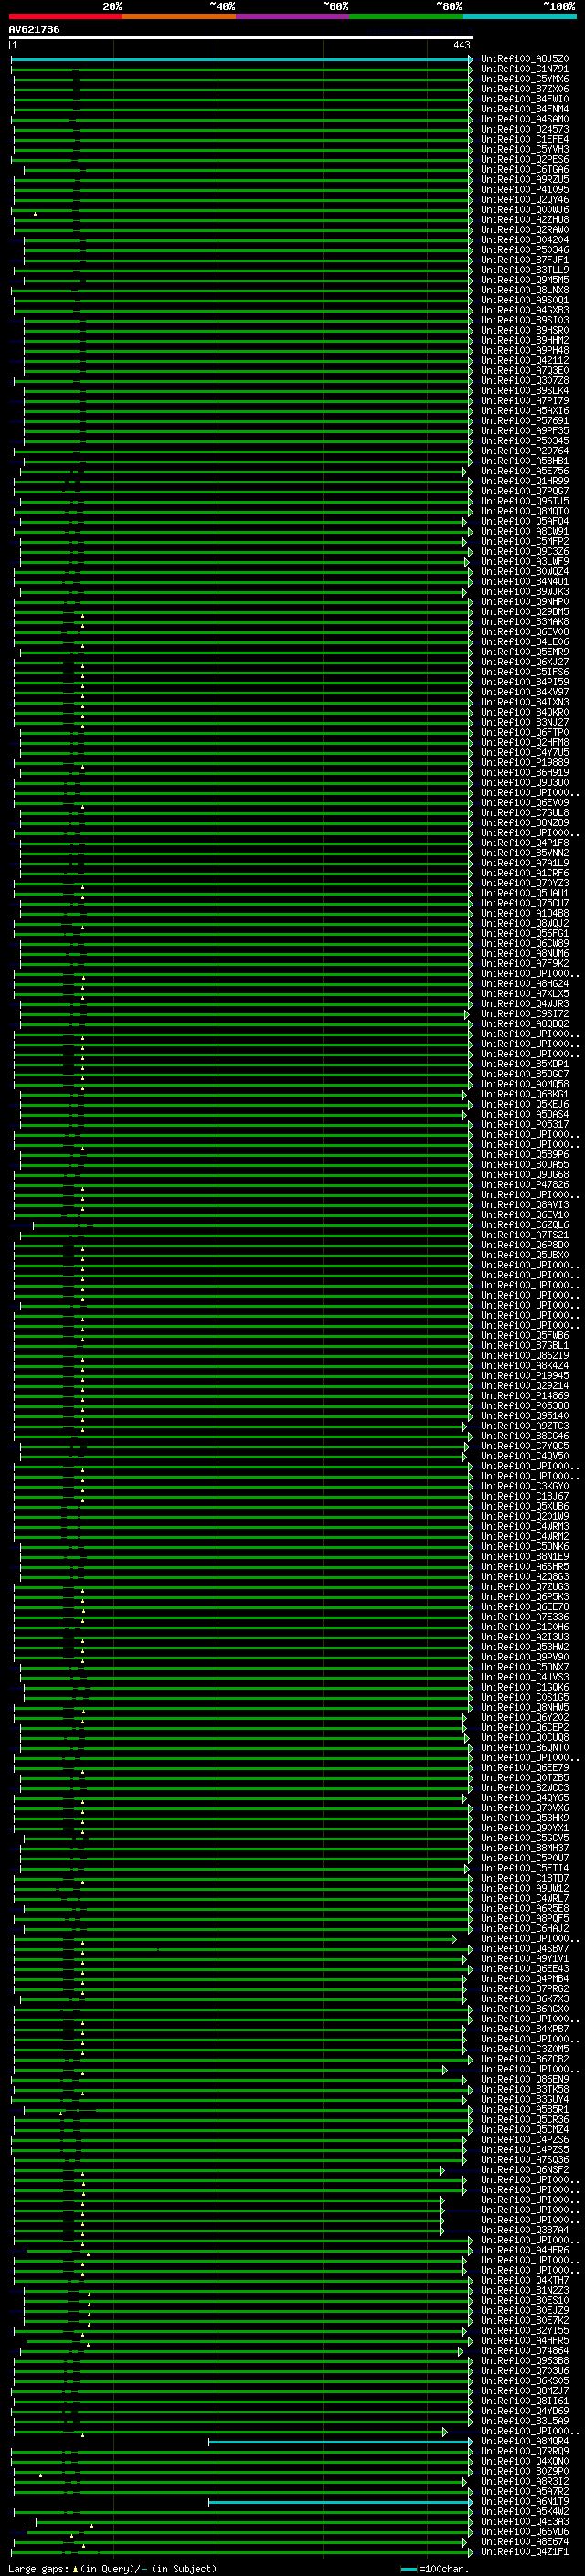
Task: Select hit label UniRef100_O24573
Action: coord(525,129)
